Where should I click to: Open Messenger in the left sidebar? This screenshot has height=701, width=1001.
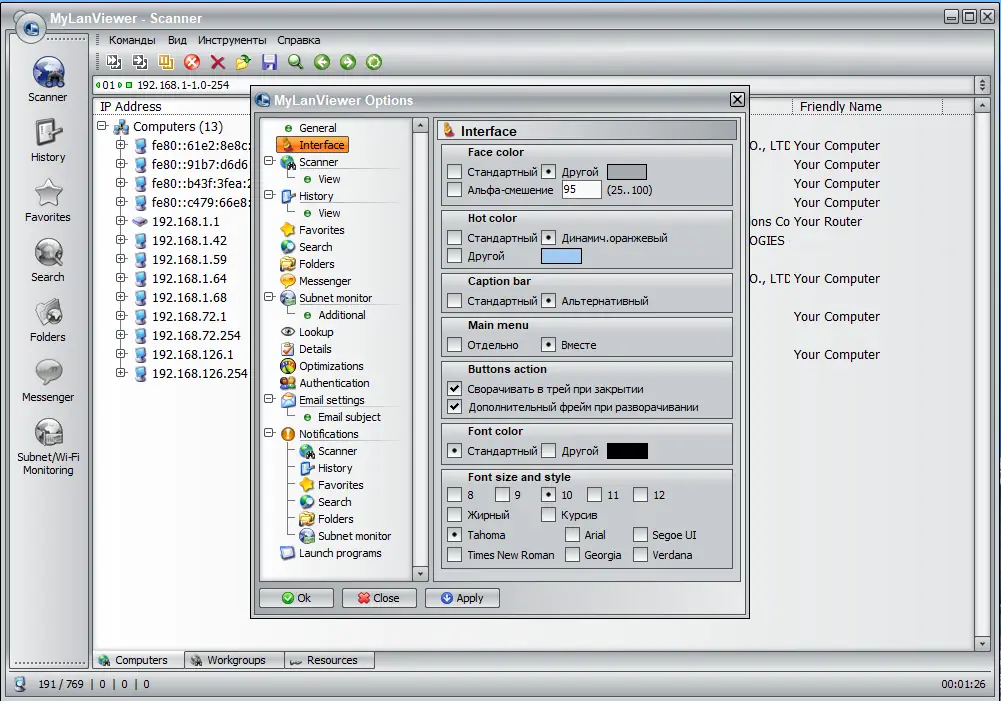pos(48,380)
